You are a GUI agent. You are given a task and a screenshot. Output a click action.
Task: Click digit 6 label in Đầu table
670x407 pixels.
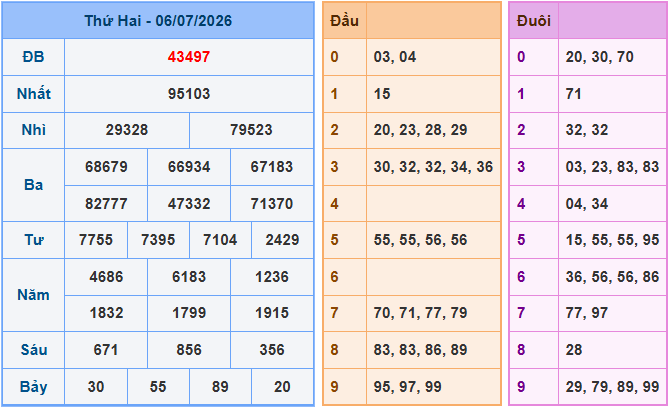[334, 277]
